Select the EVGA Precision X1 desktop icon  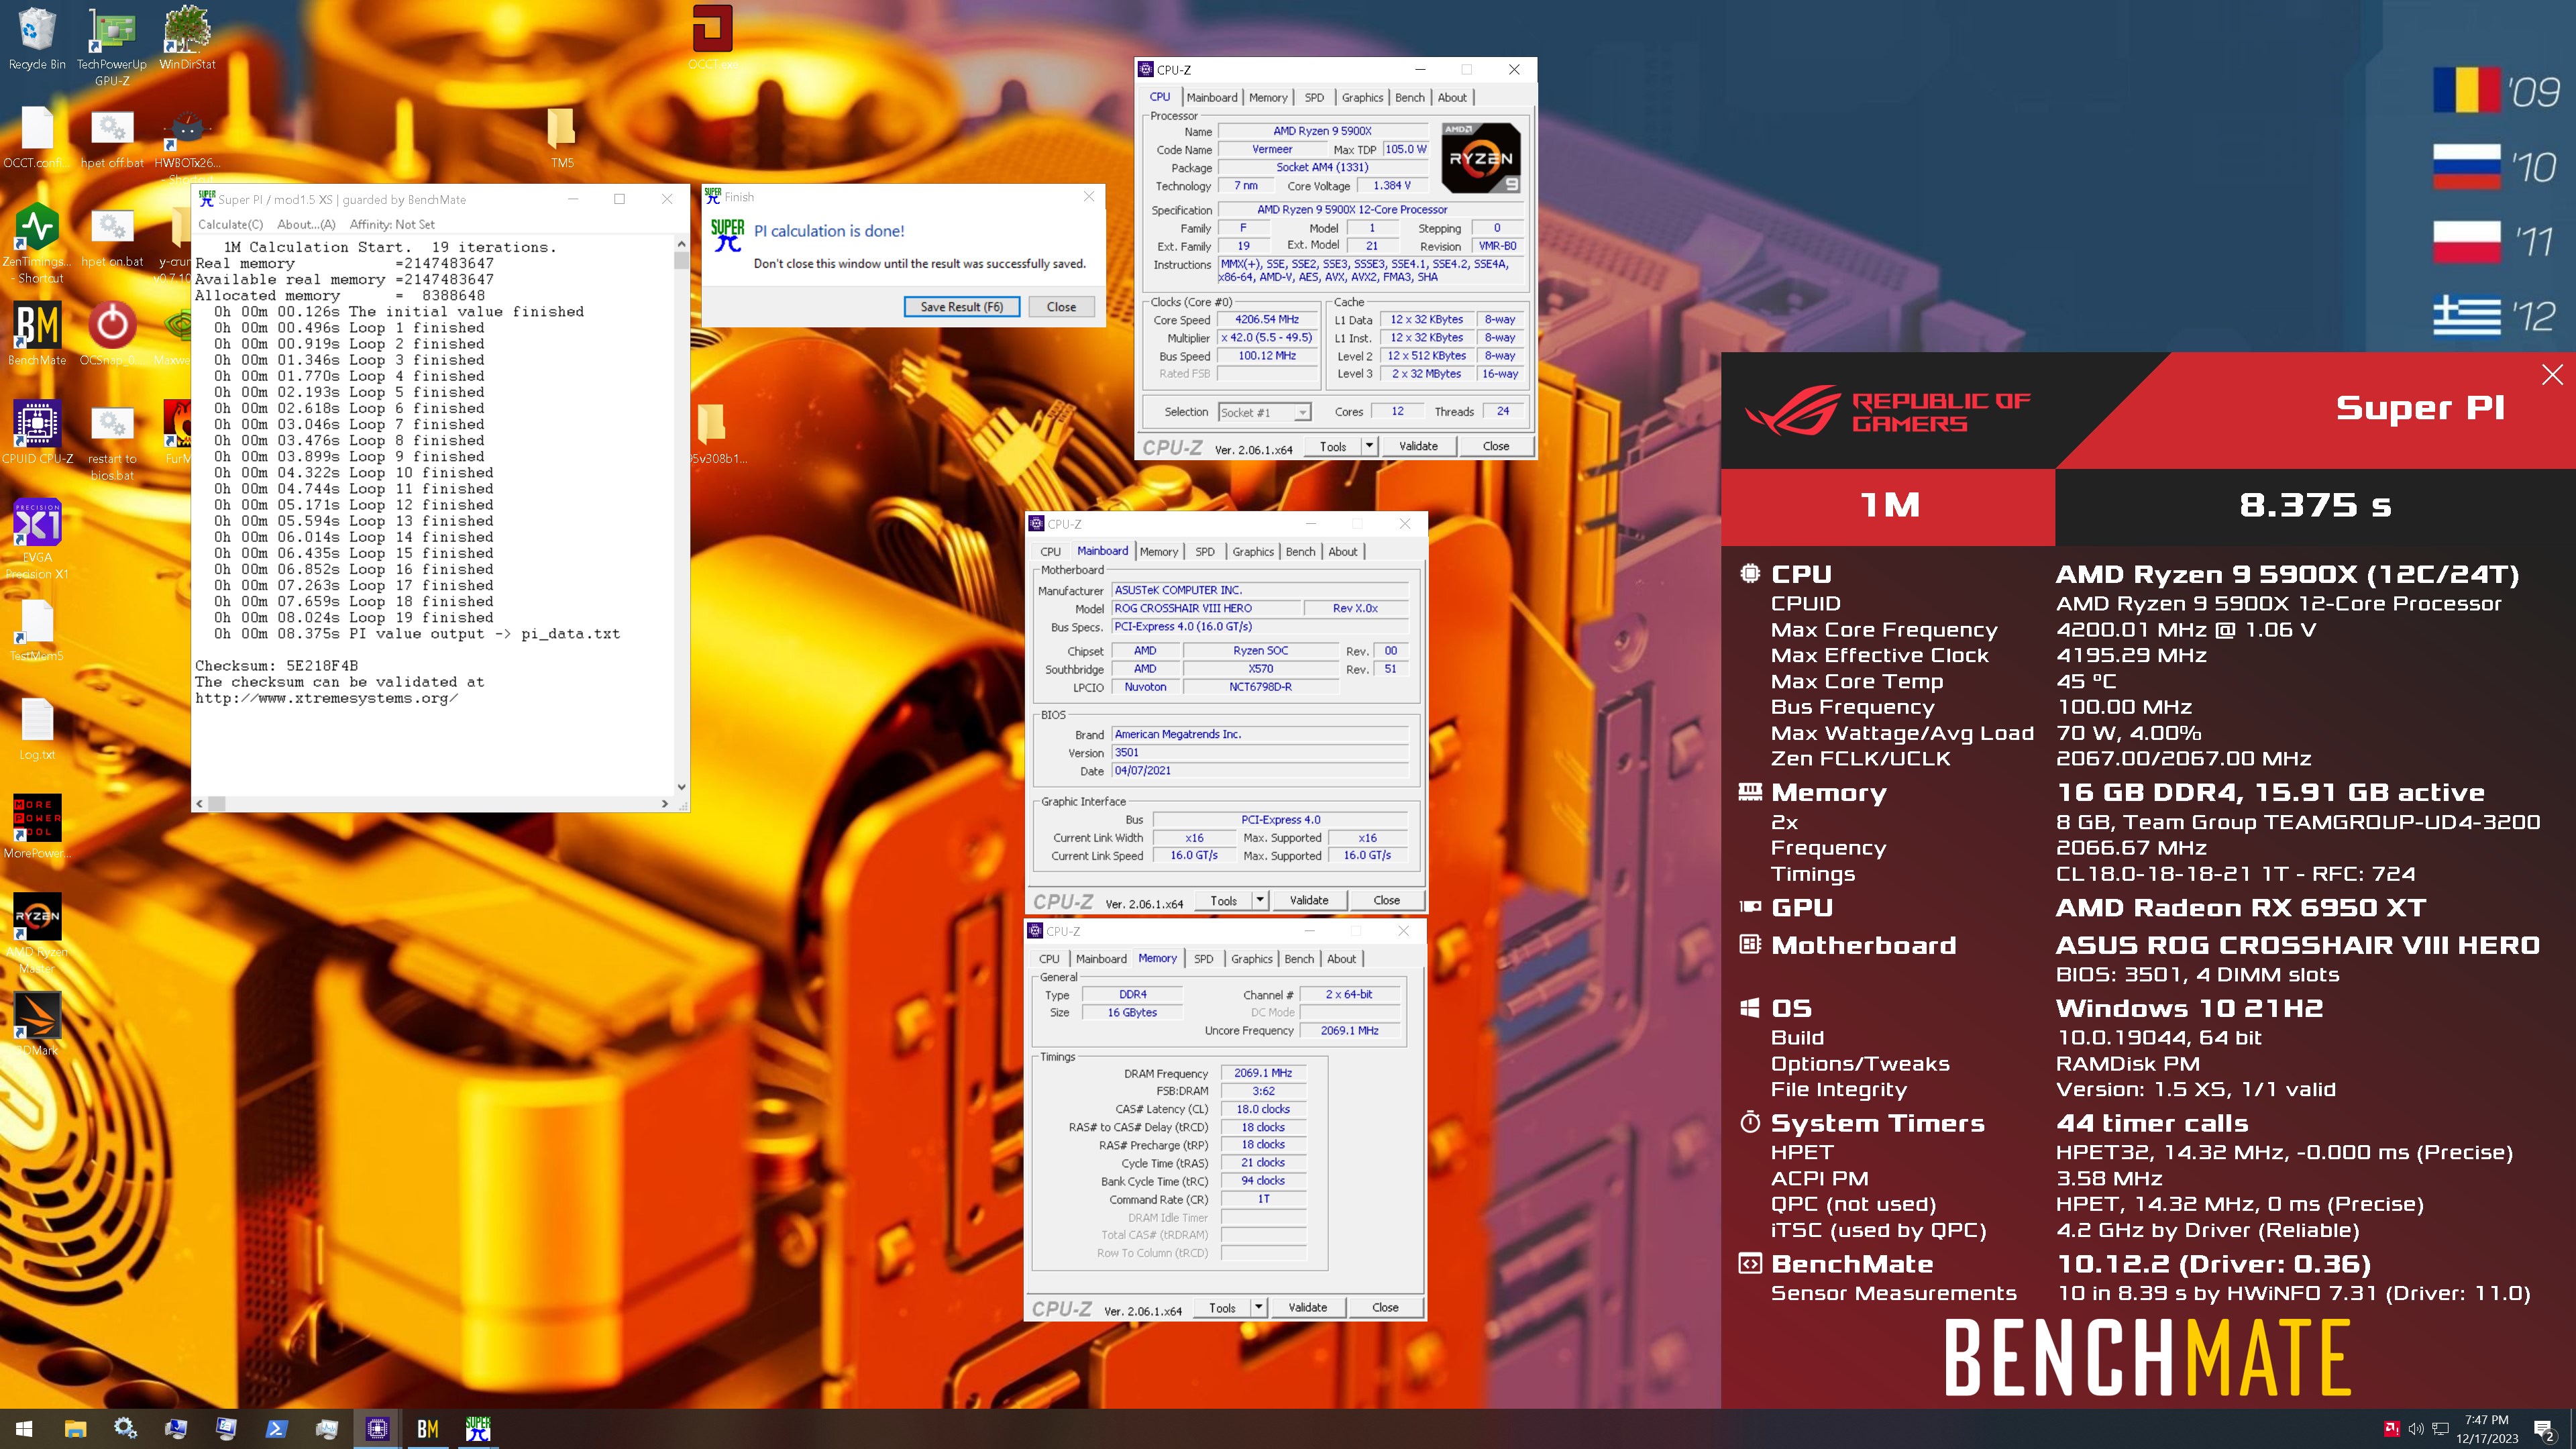[37, 540]
